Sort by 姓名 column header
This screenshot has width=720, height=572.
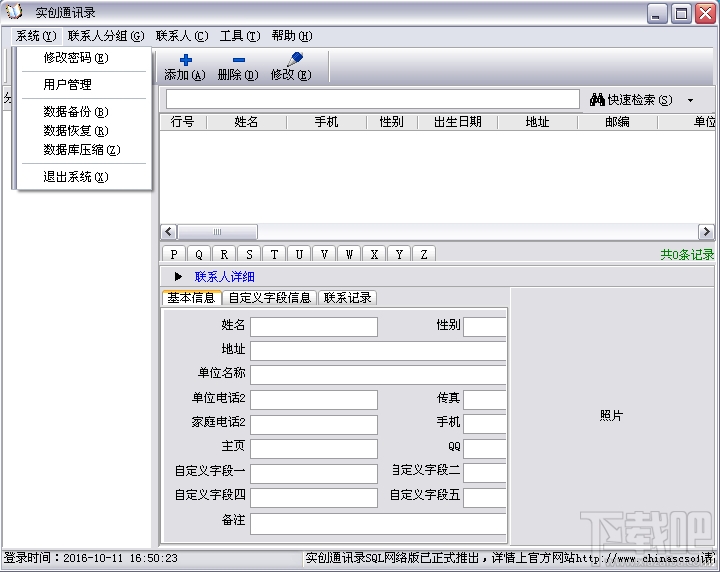coord(247,122)
